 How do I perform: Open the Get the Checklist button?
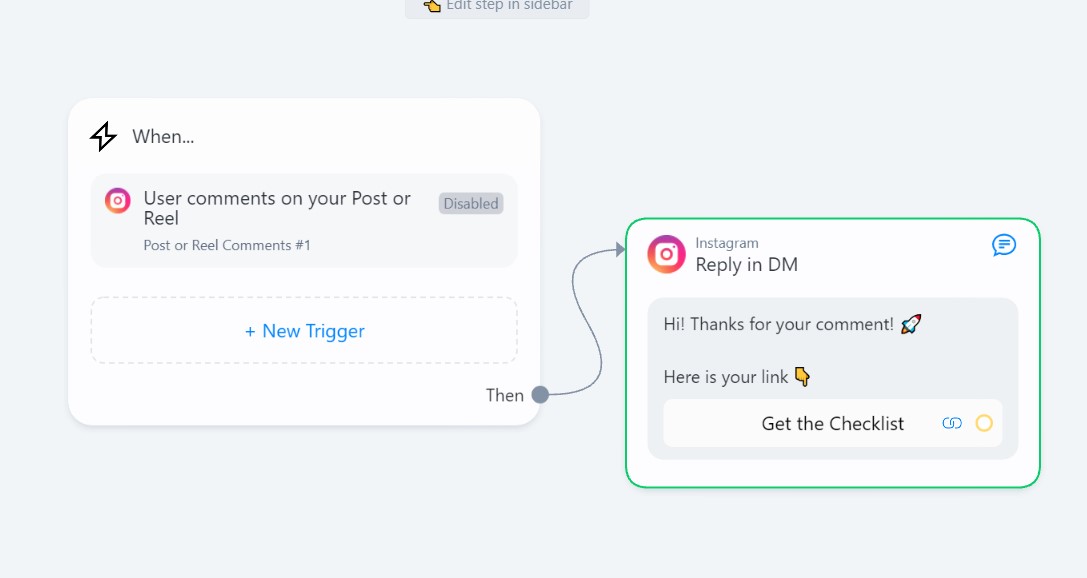click(x=833, y=423)
